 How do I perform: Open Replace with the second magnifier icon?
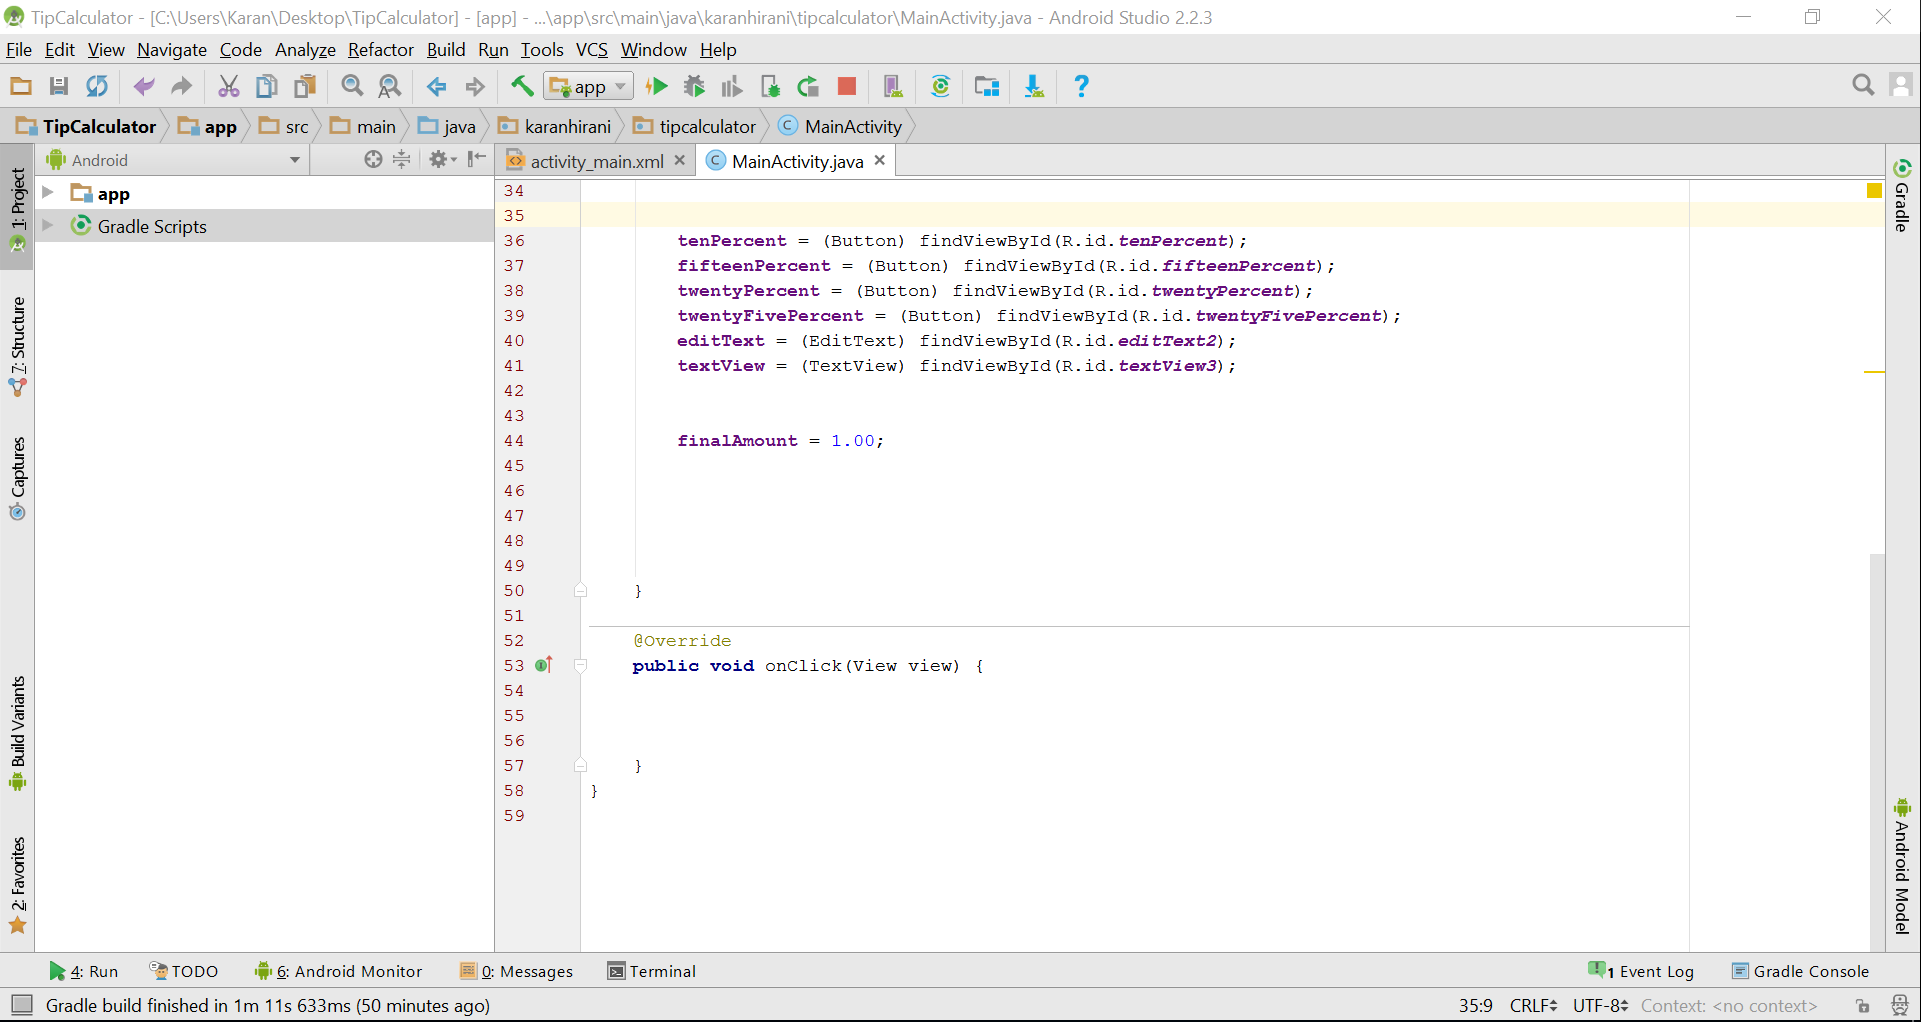(390, 87)
